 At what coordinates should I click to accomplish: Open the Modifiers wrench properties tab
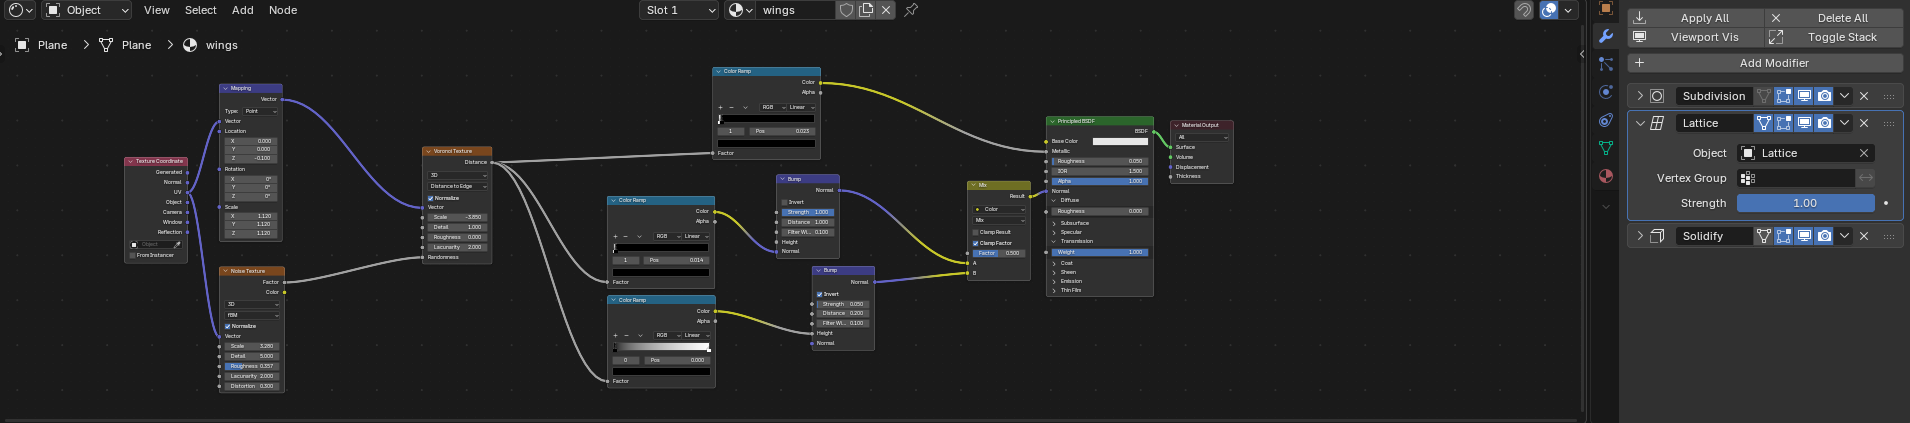[x=1606, y=36]
